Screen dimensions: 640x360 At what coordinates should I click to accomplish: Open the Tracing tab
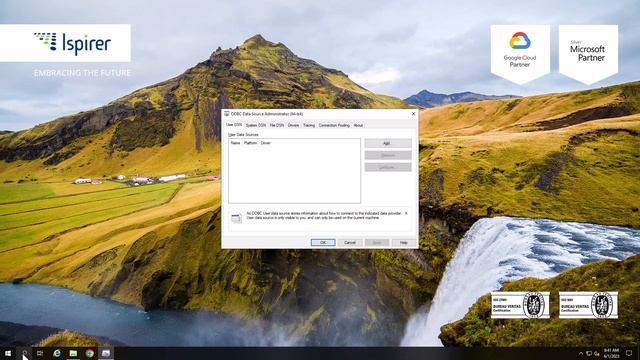pos(309,125)
